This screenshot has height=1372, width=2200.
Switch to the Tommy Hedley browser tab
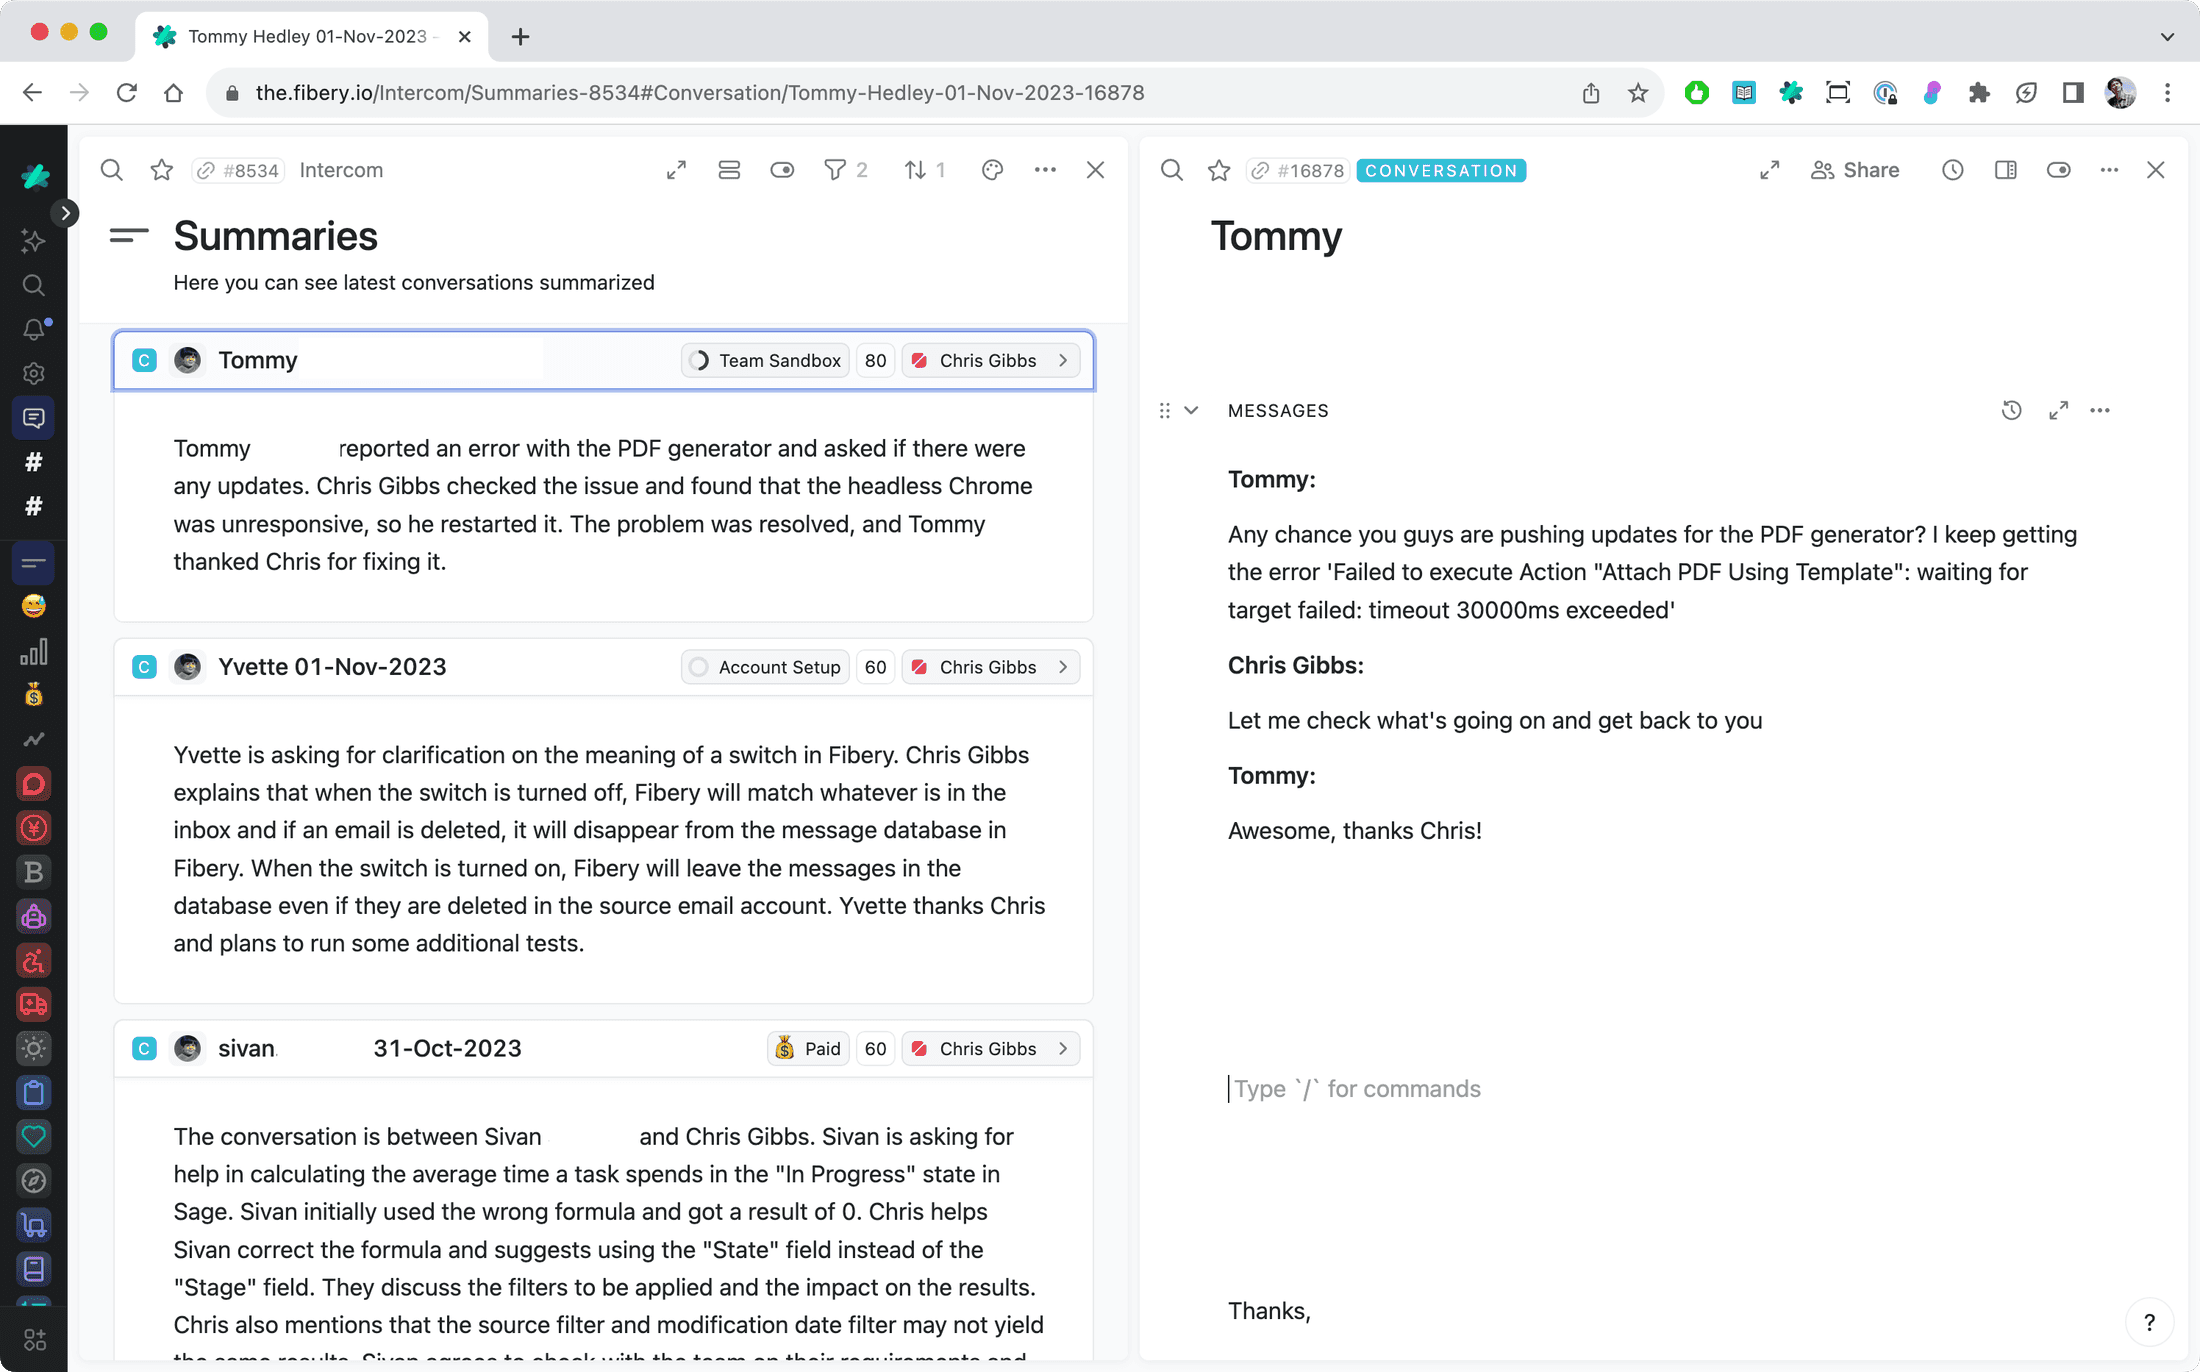310,36
